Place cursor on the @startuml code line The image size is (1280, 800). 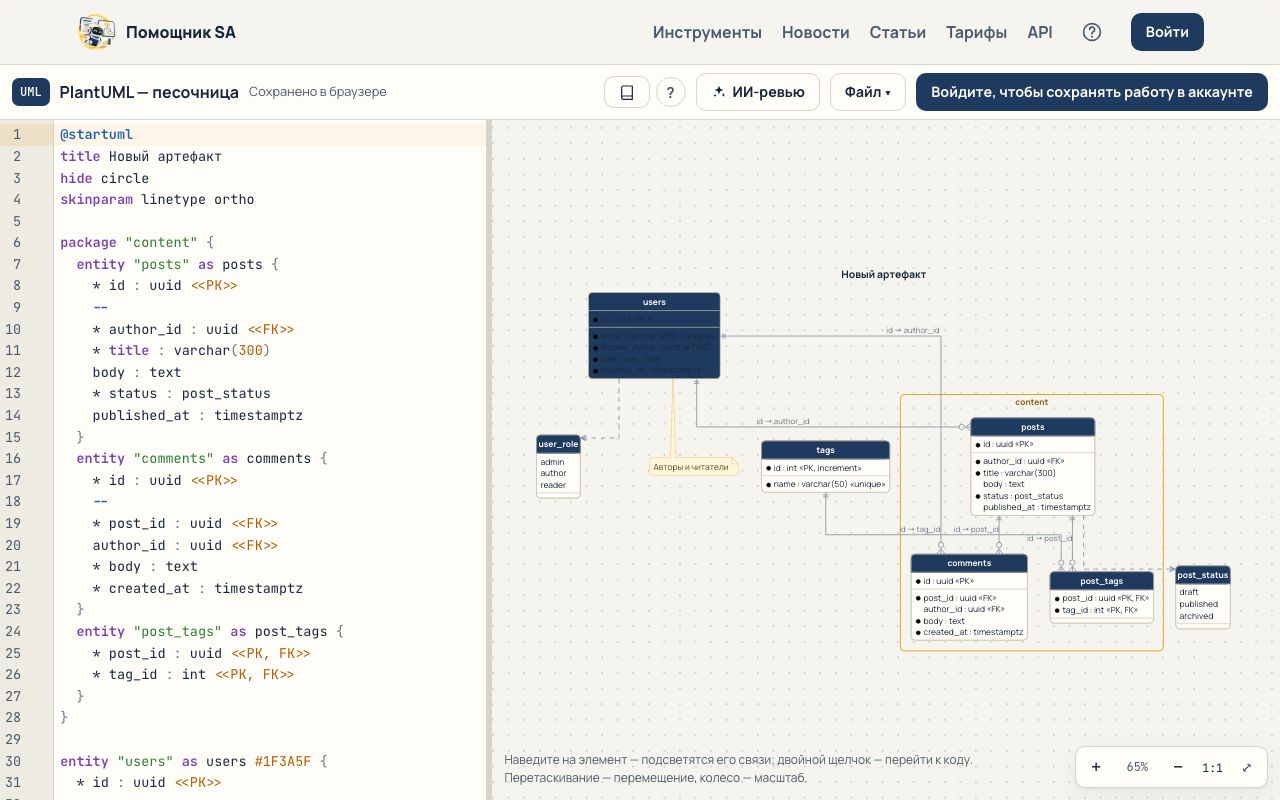(271, 134)
